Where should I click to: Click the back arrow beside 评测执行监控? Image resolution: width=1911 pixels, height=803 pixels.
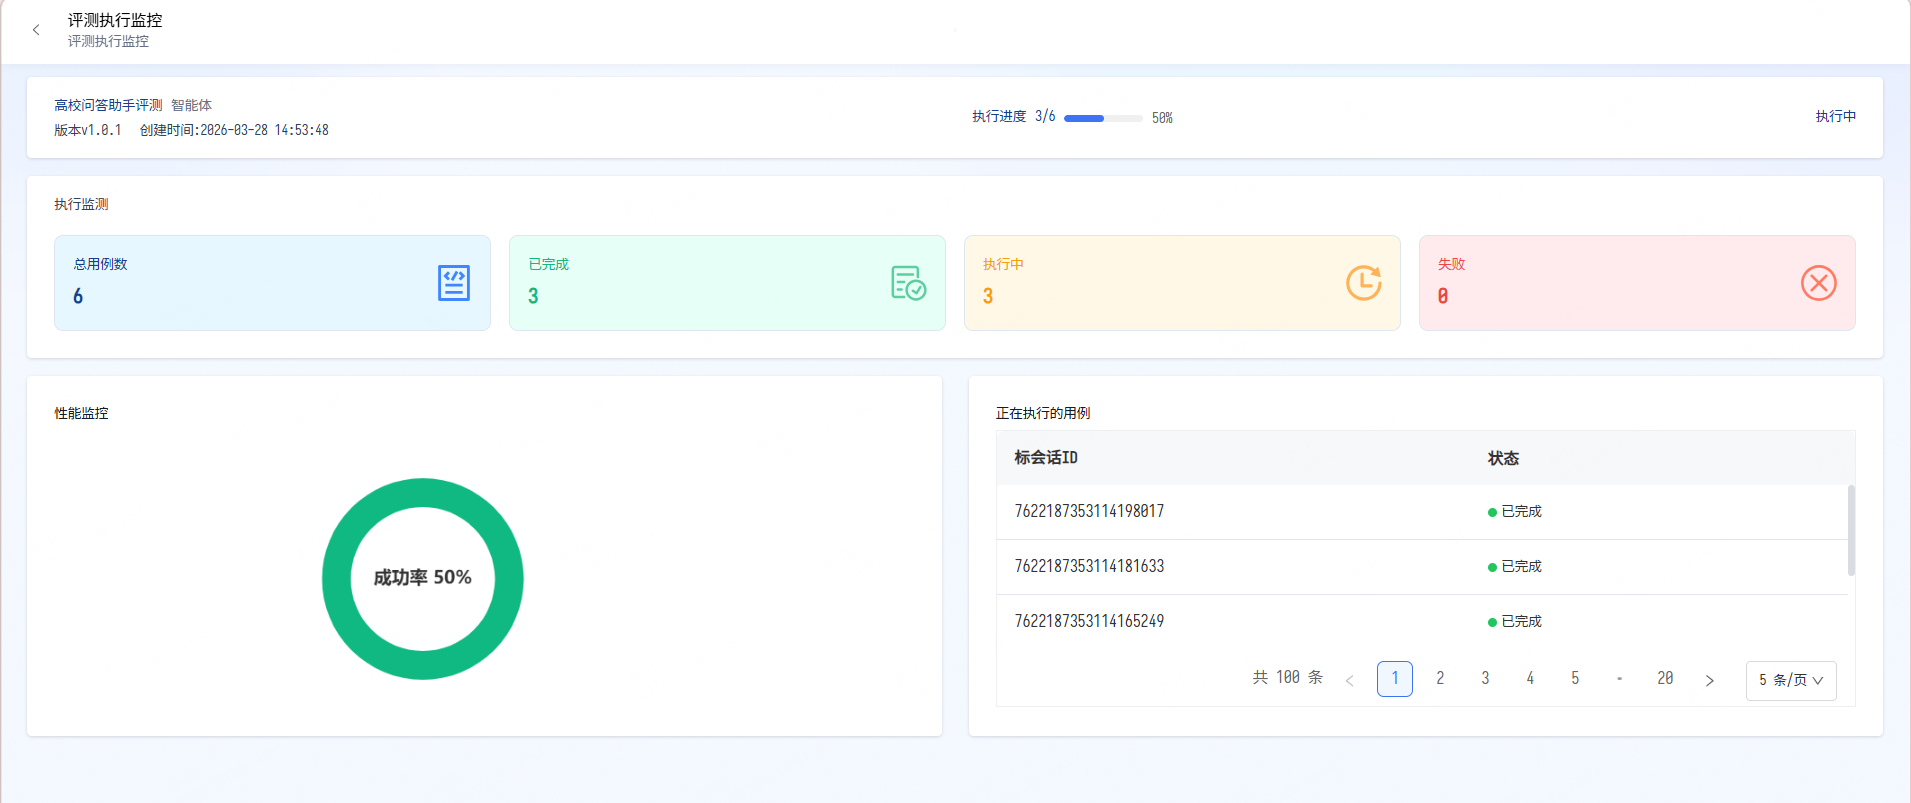point(36,30)
